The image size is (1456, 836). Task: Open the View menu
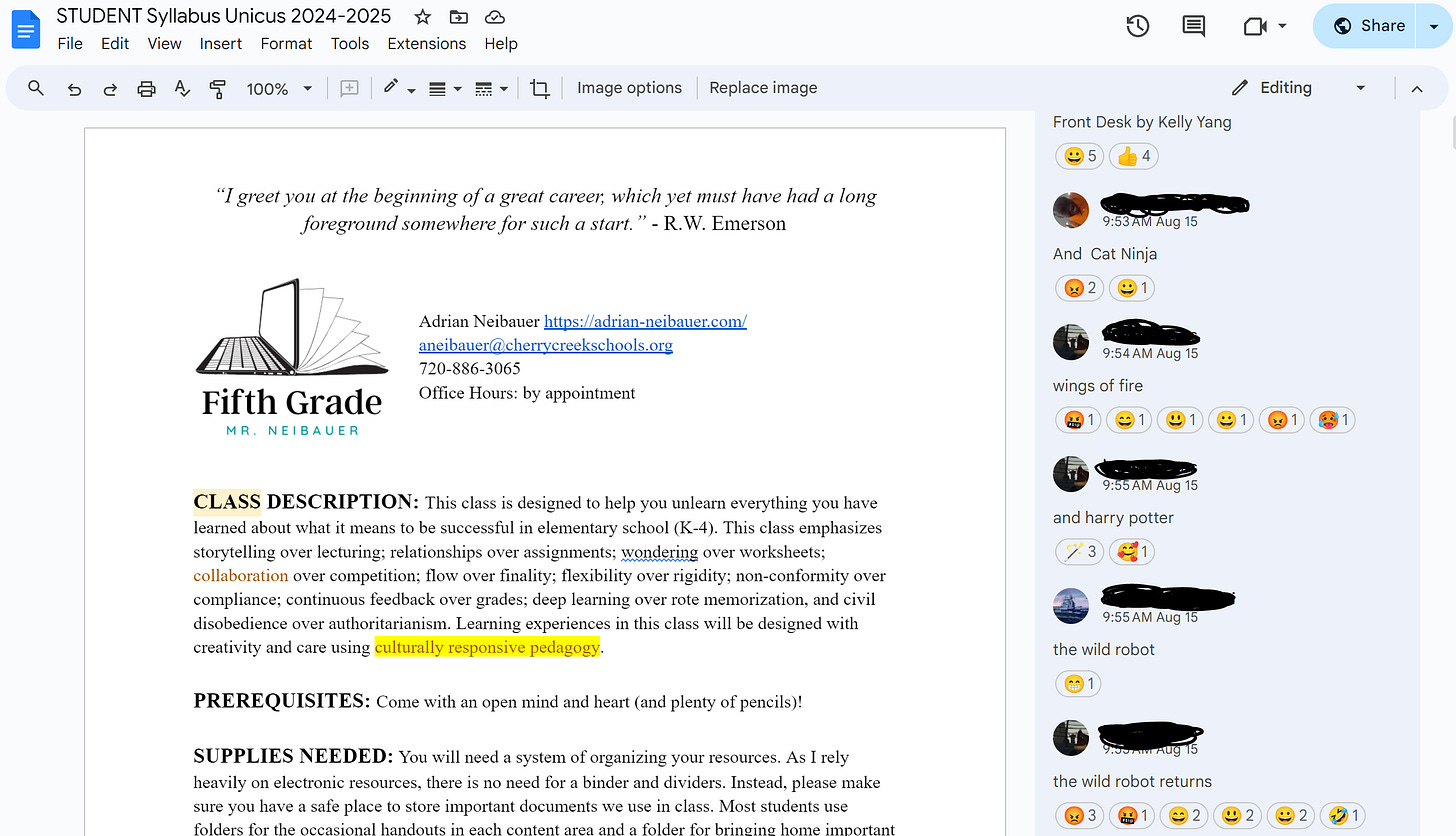click(x=164, y=43)
